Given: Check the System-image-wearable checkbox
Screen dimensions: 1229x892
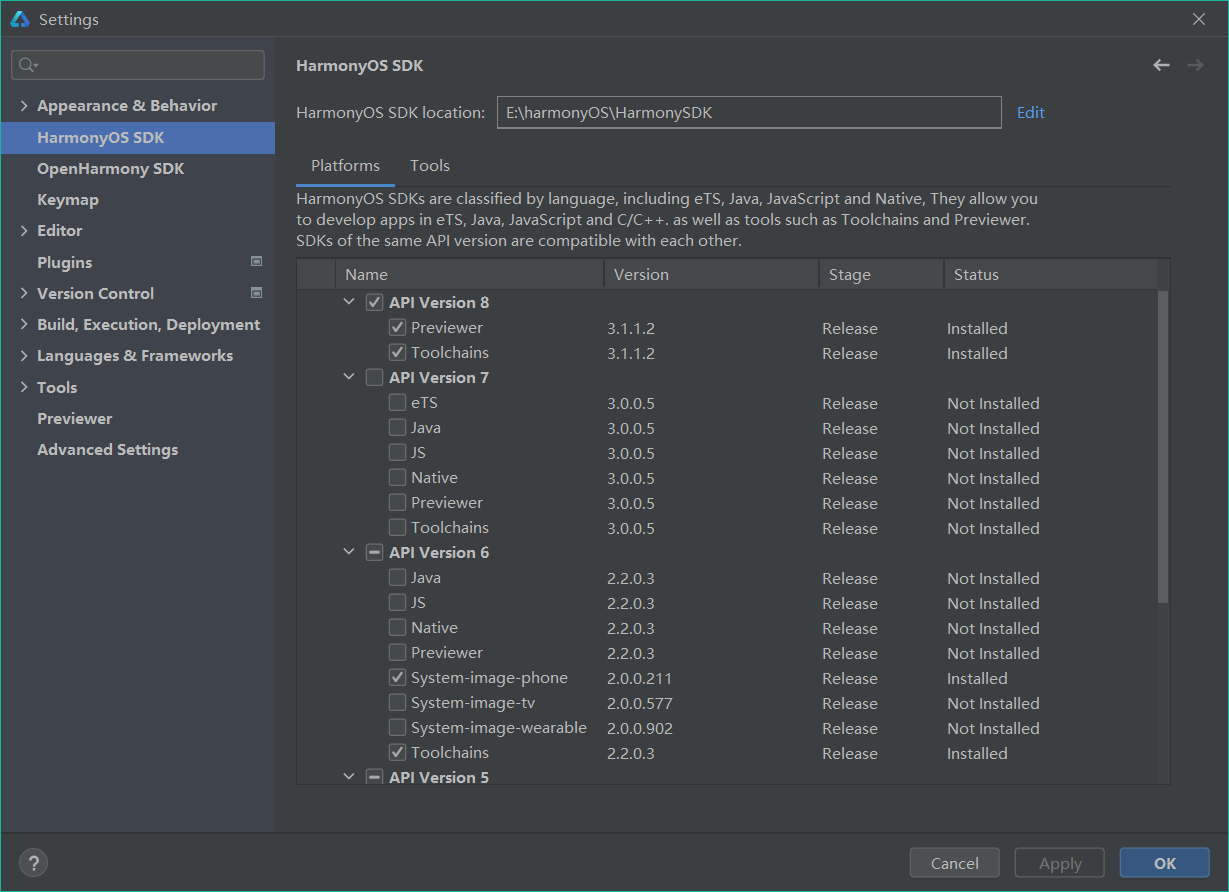Looking at the screenshot, I should tap(397, 727).
